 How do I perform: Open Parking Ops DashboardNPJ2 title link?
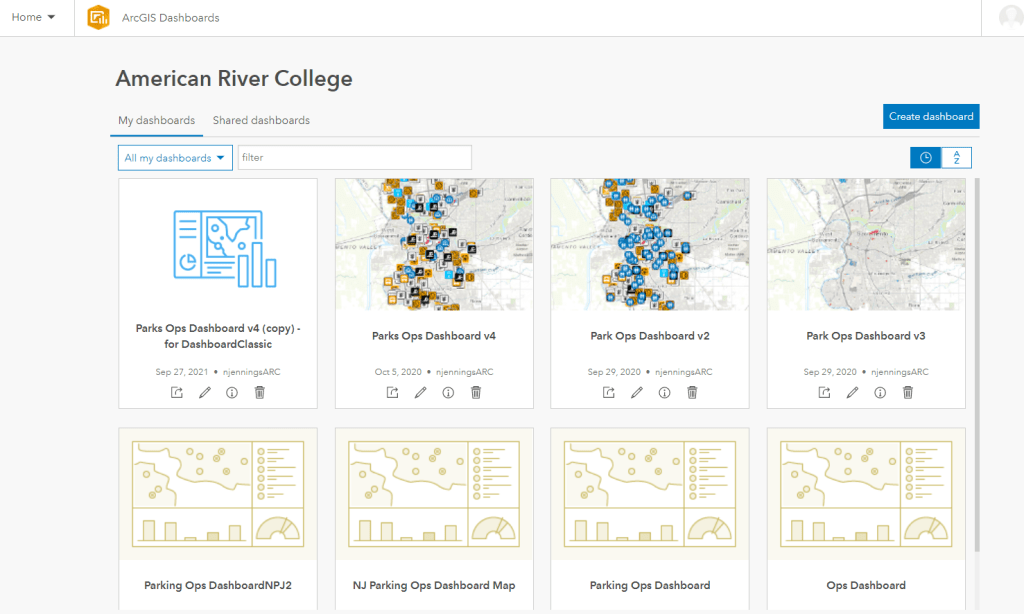(x=217, y=586)
